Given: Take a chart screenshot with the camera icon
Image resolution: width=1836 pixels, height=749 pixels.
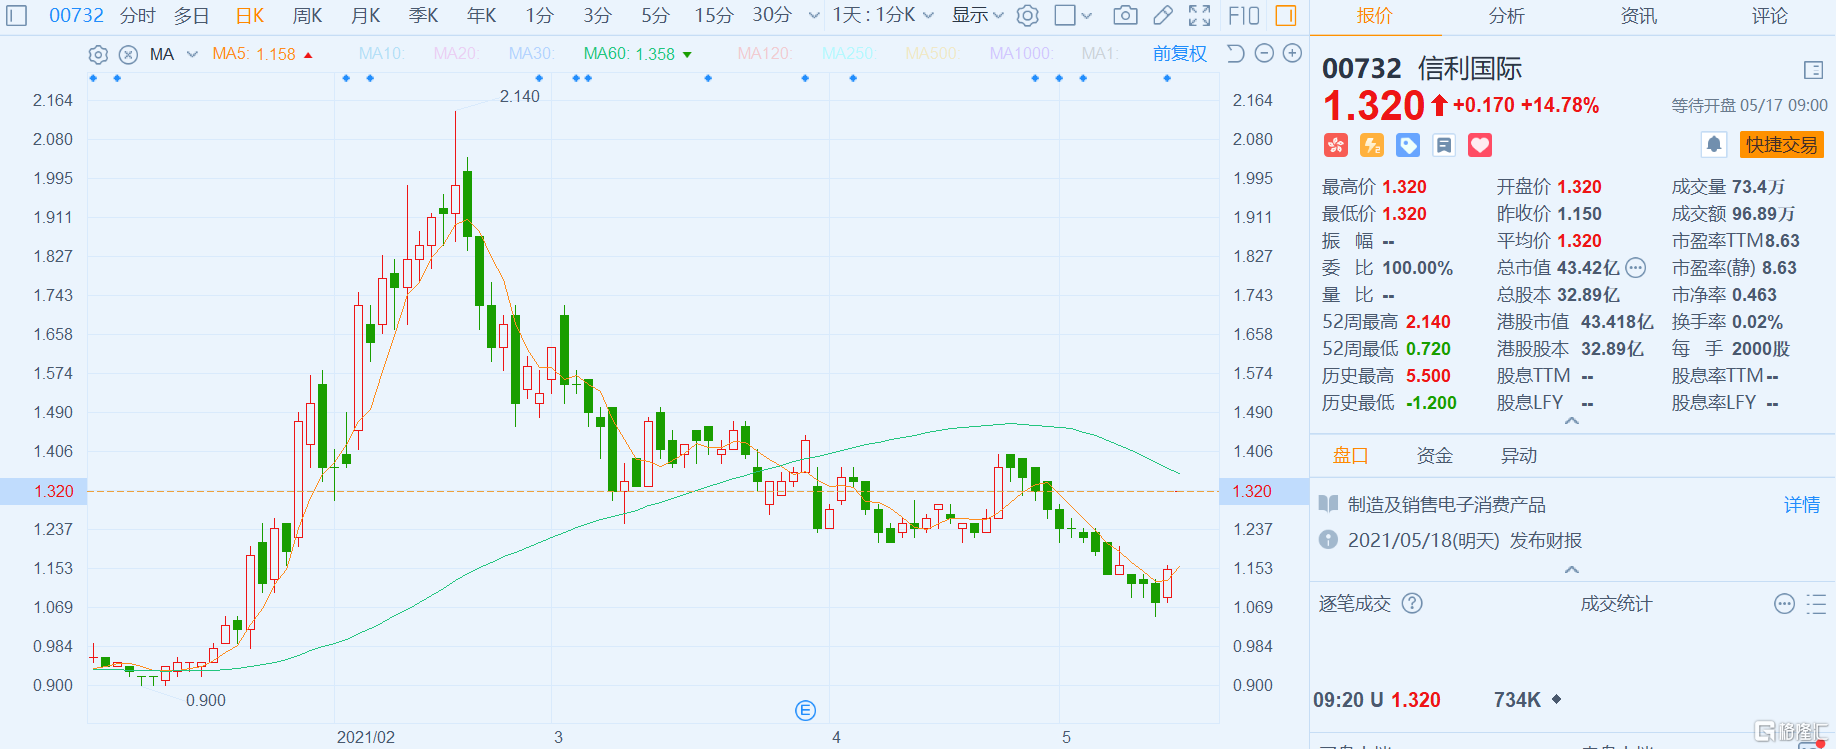Looking at the screenshot, I should [1125, 15].
